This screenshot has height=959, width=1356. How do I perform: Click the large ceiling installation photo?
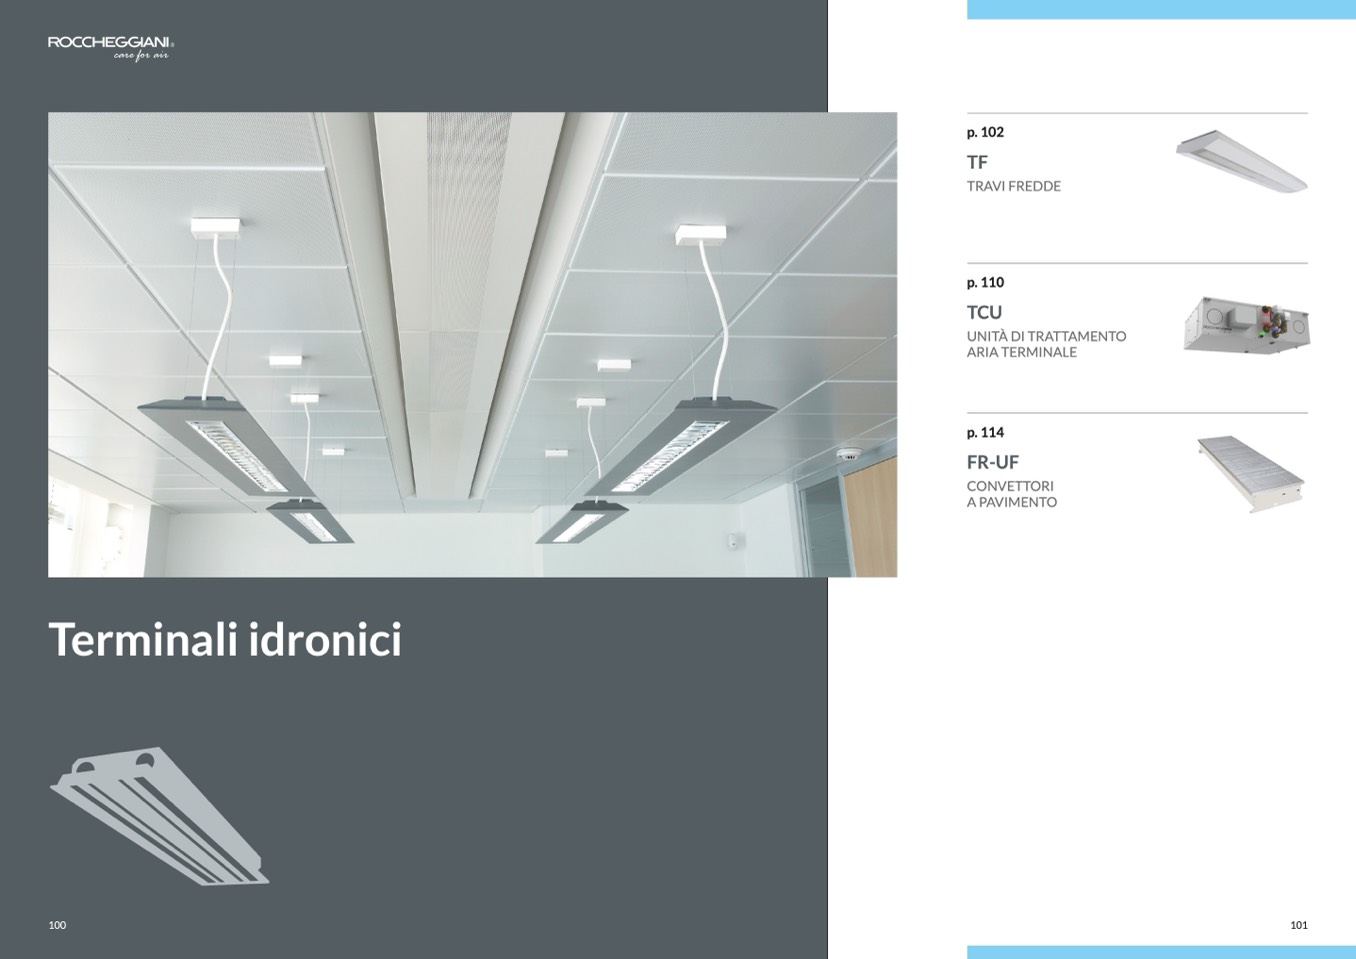pyautogui.click(x=472, y=344)
